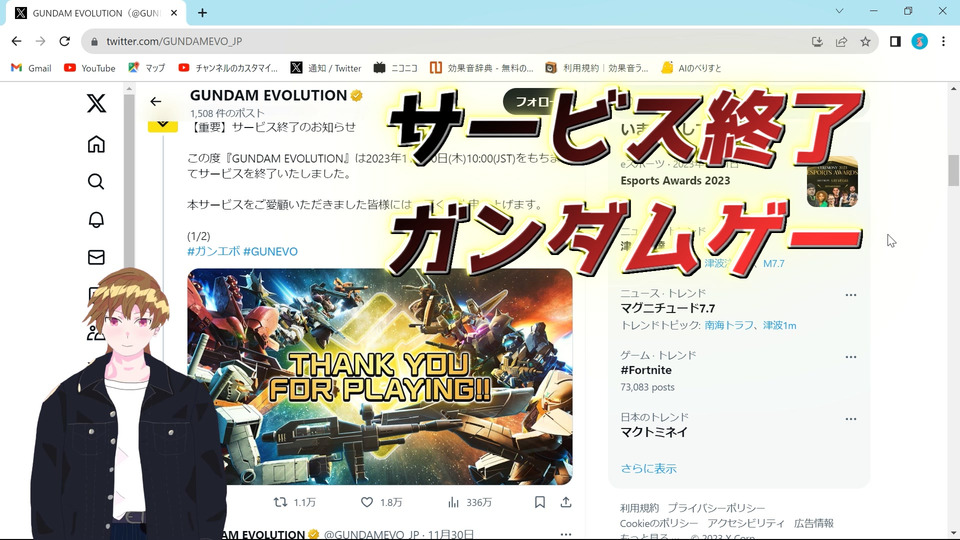The height and width of the screenshot is (540, 960).
Task: Go back with the profile arrow
Action: pos(156,101)
